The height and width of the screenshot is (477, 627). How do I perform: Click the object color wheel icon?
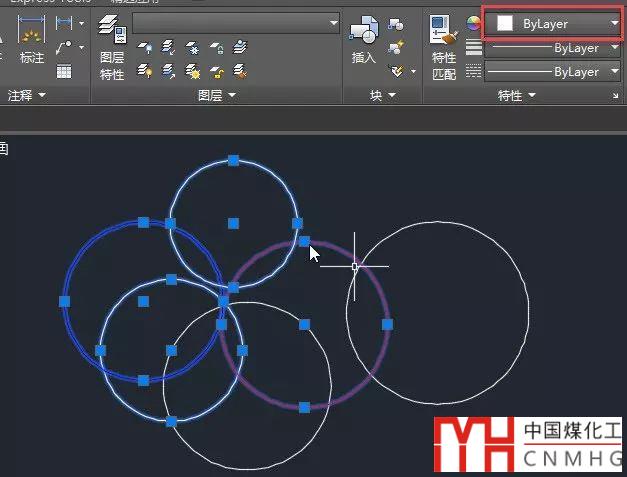474,23
